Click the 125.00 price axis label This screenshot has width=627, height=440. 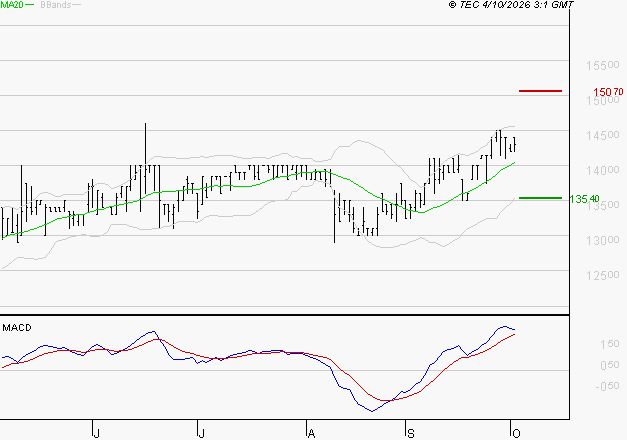click(603, 275)
